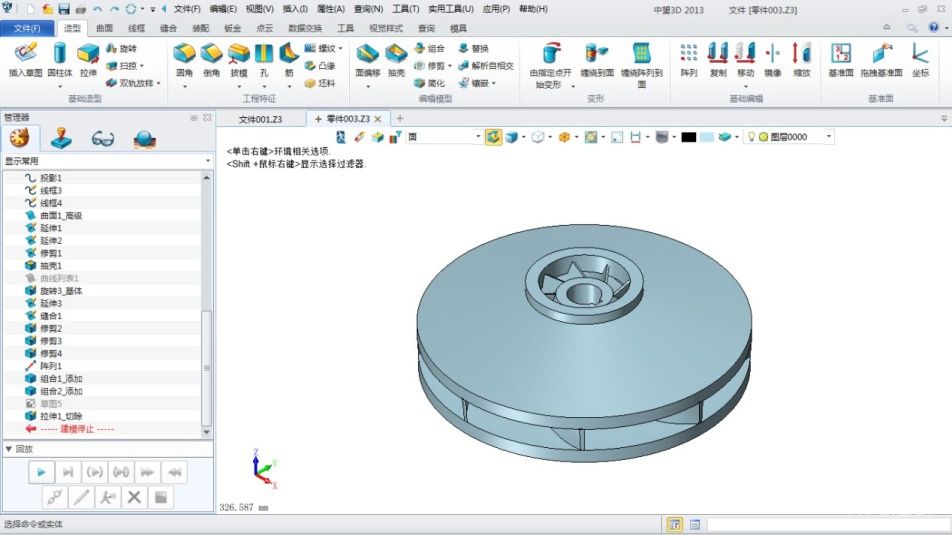Toggle the highlighted yellow display mode button
The height and width of the screenshot is (535, 952).
pyautogui.click(x=493, y=136)
